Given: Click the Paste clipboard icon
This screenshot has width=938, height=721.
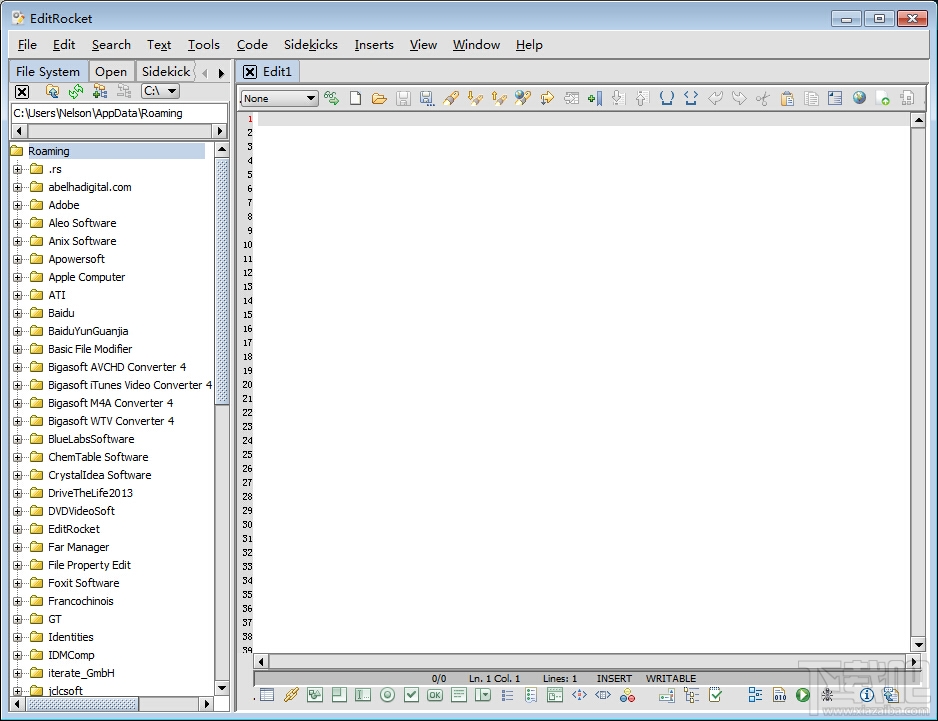Looking at the screenshot, I should pos(787,98).
